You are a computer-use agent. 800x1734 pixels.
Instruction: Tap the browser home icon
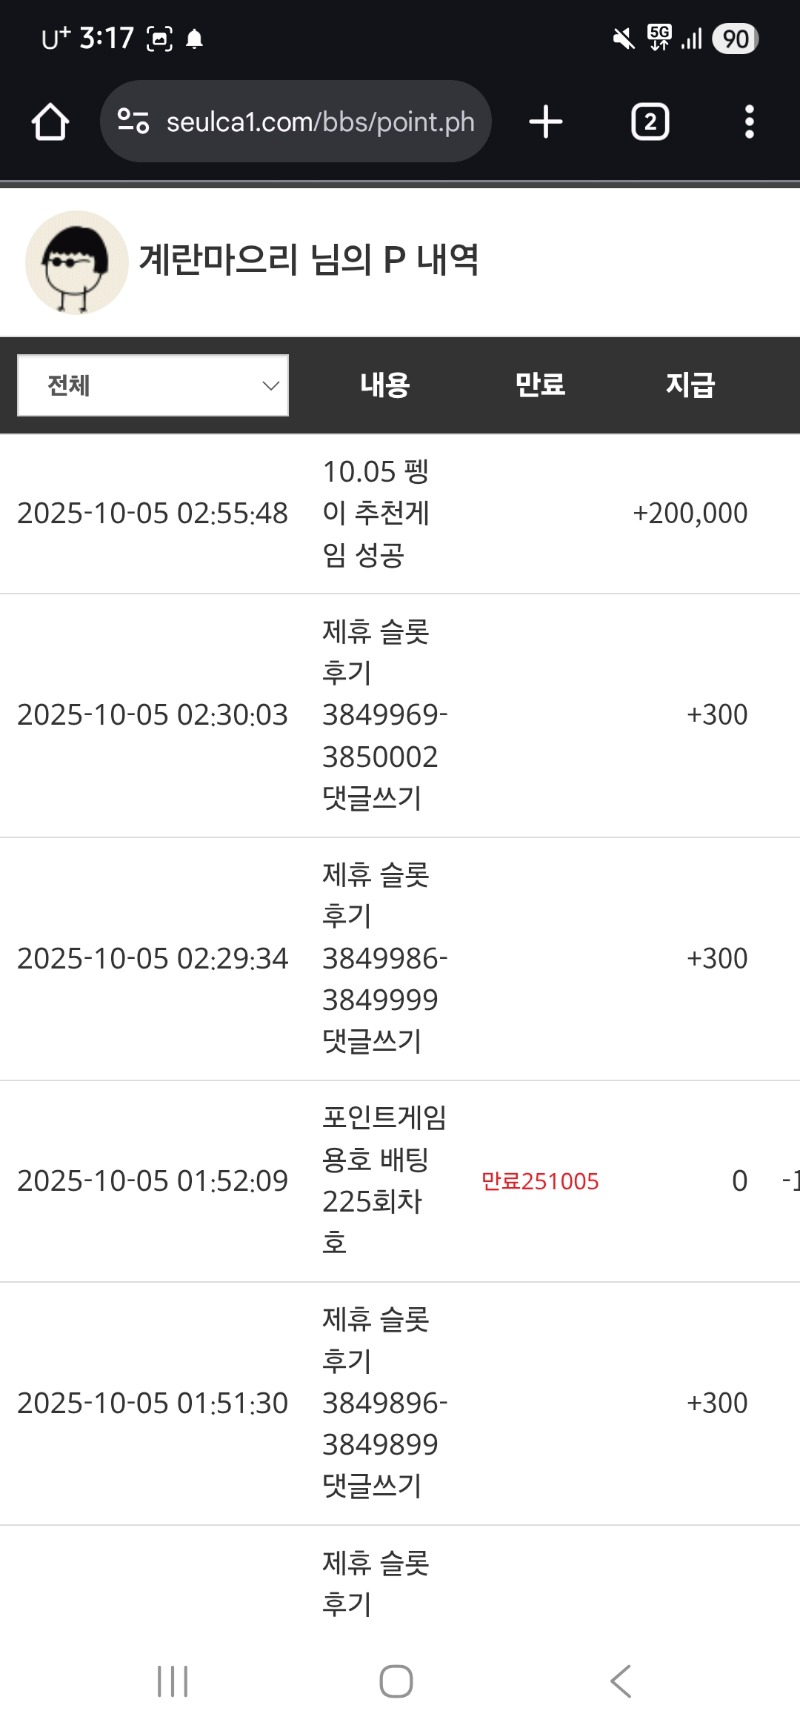[50, 122]
